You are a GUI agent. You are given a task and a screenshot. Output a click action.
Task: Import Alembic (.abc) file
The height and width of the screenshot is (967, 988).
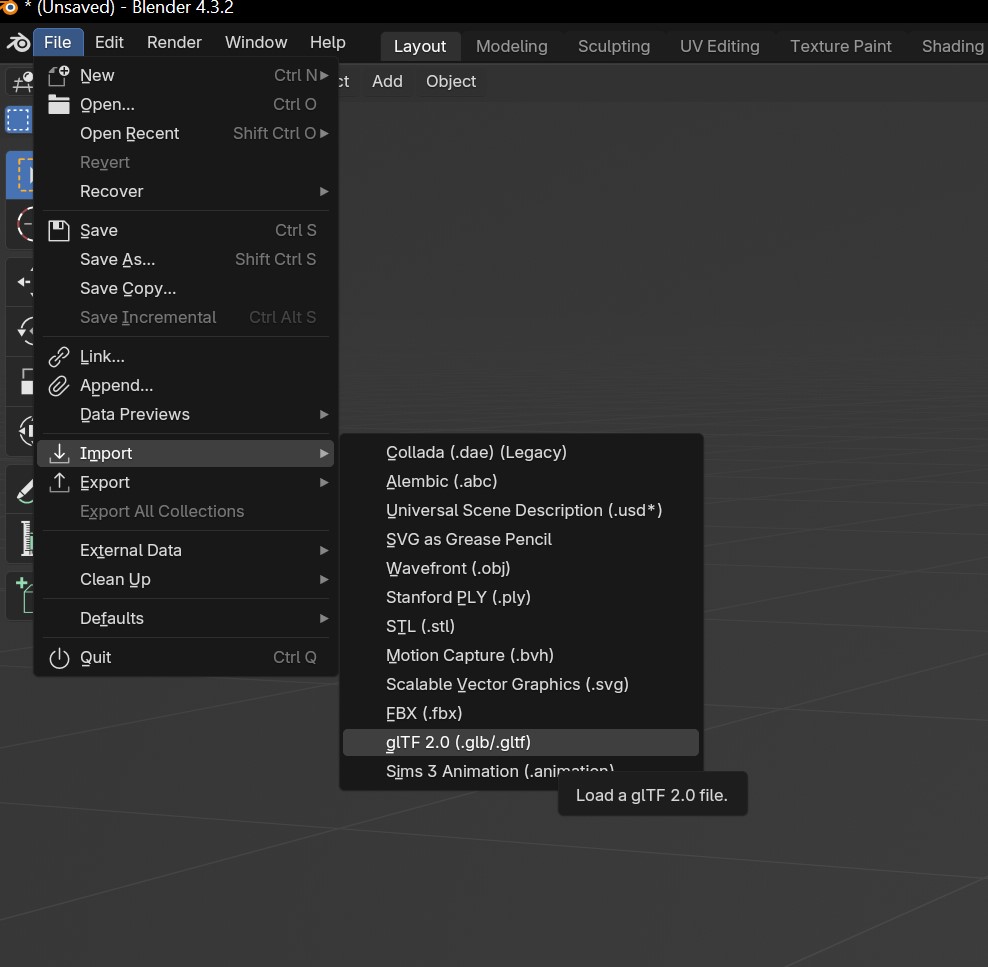coord(520,481)
